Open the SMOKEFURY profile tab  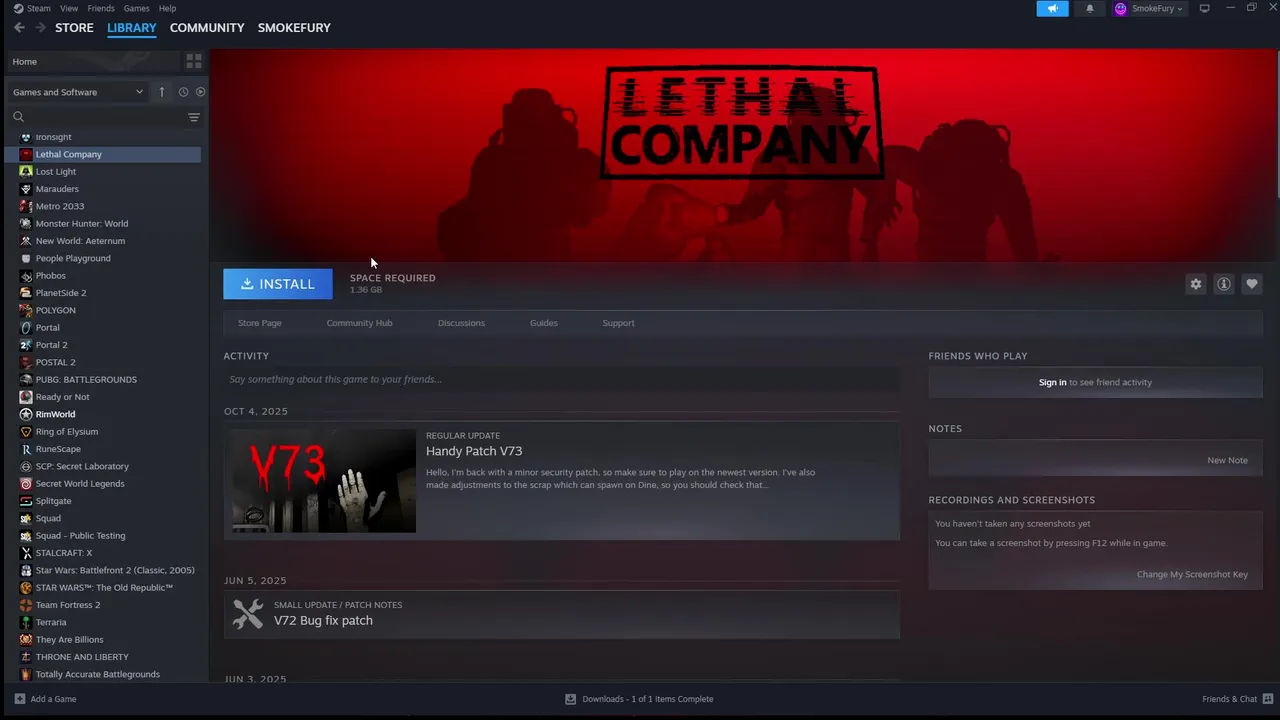(x=294, y=28)
